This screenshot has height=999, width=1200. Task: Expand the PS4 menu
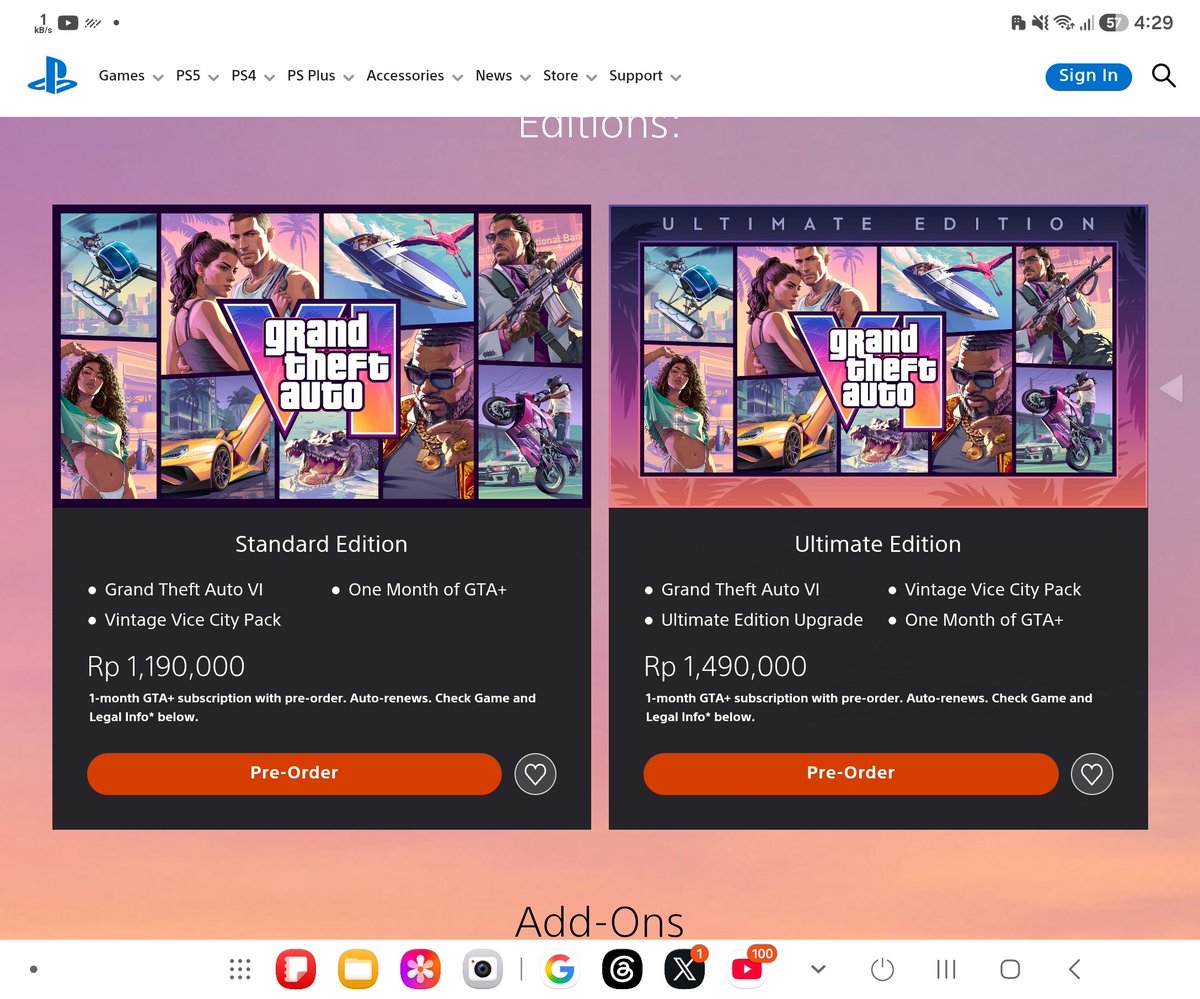click(x=253, y=76)
